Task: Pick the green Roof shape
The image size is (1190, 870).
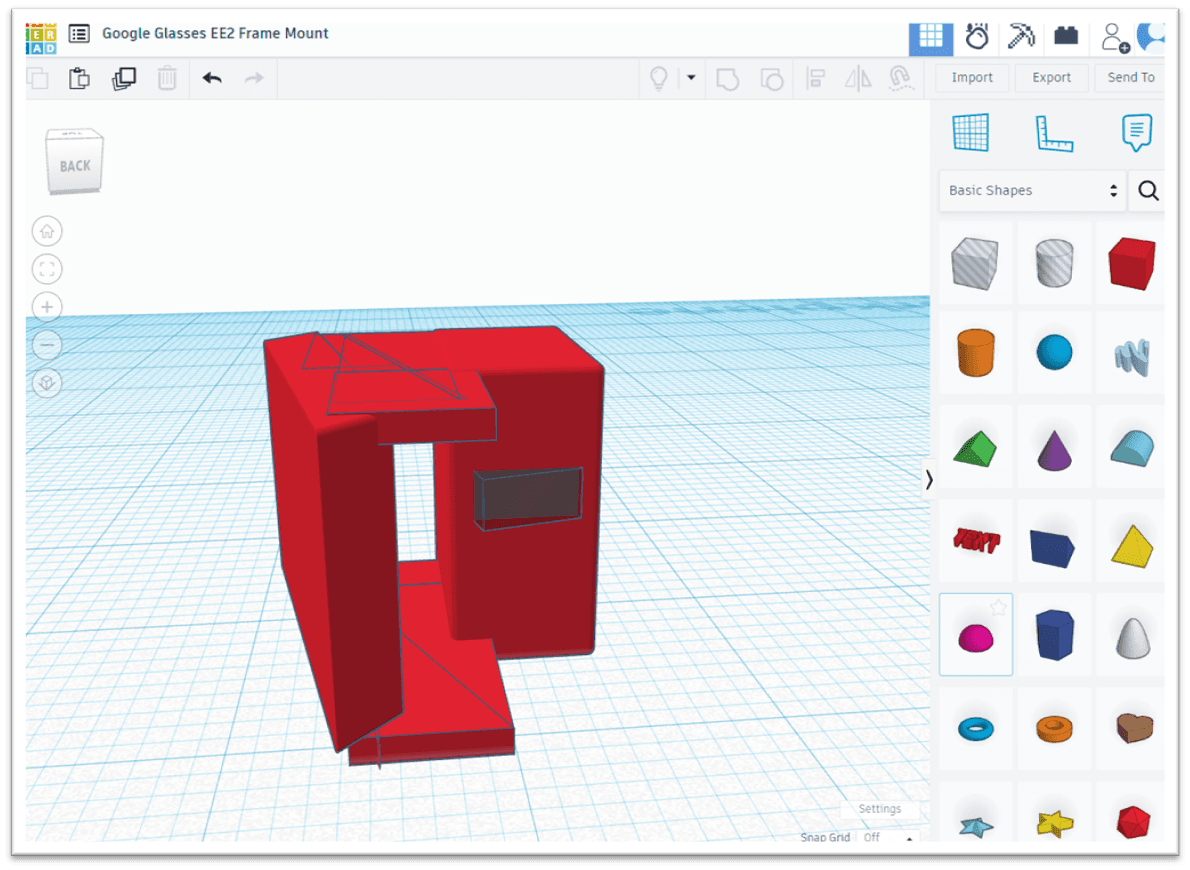Action: click(975, 449)
